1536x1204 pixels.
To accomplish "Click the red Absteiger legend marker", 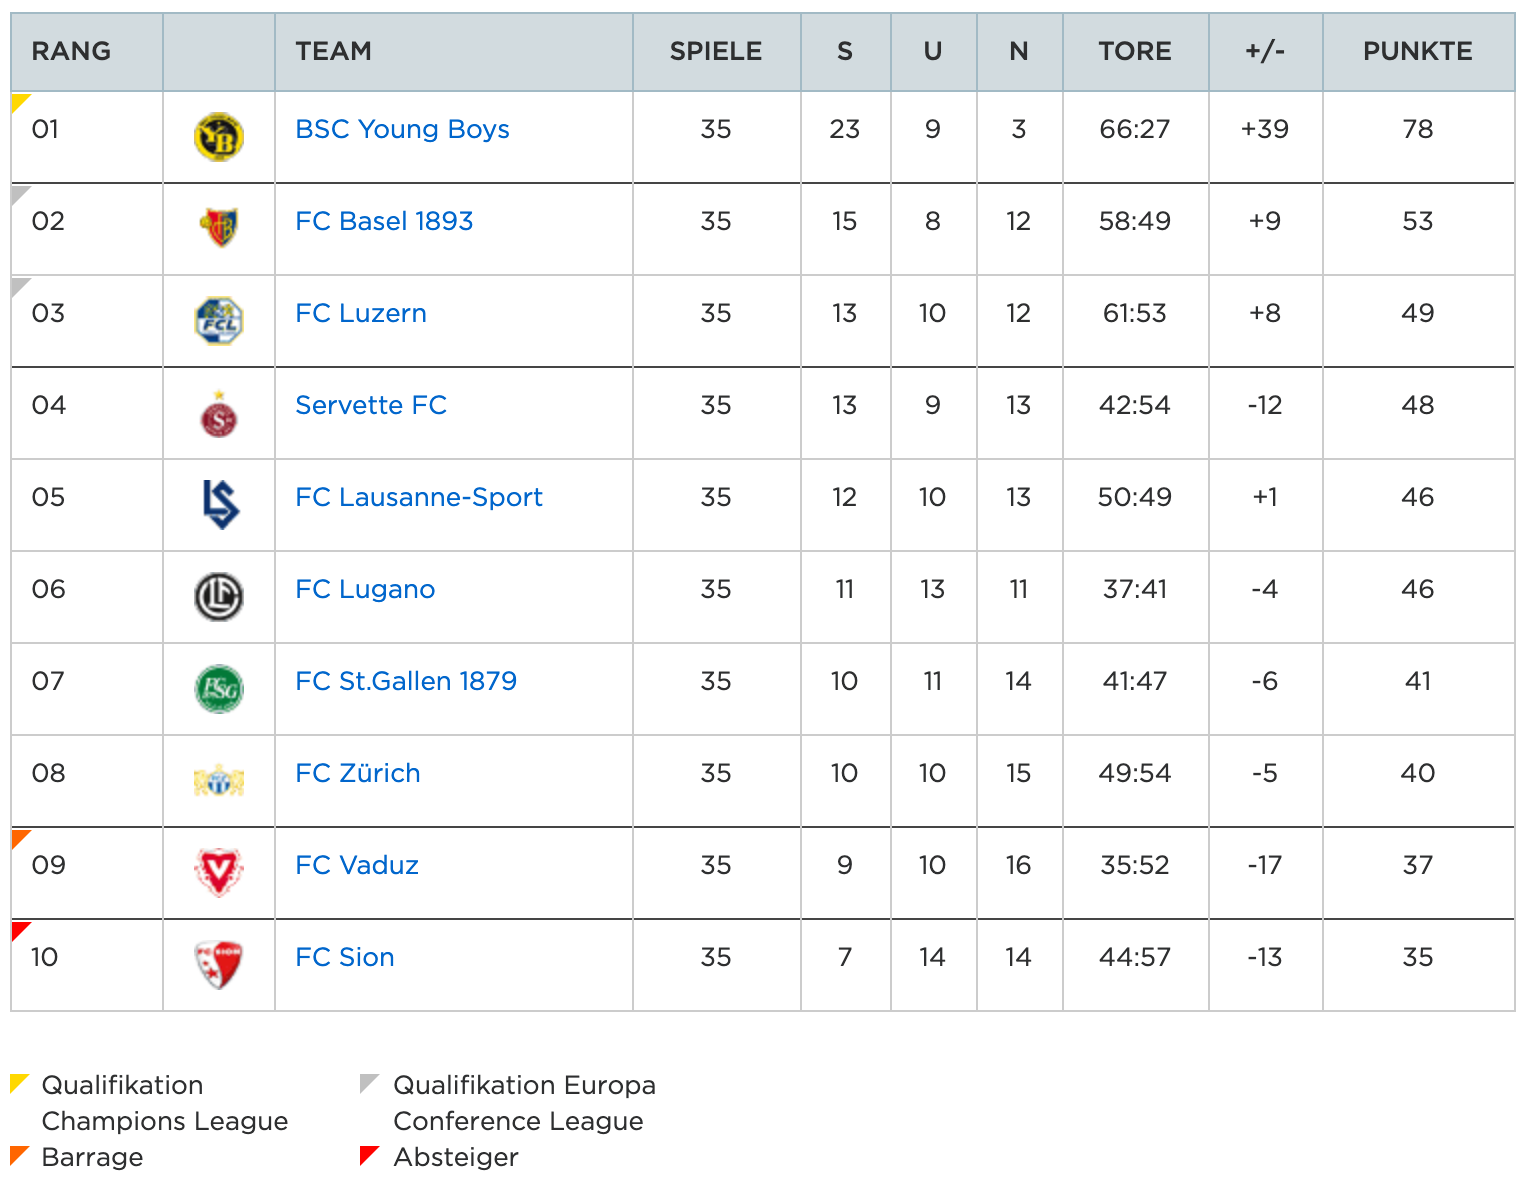I will 368,1155.
